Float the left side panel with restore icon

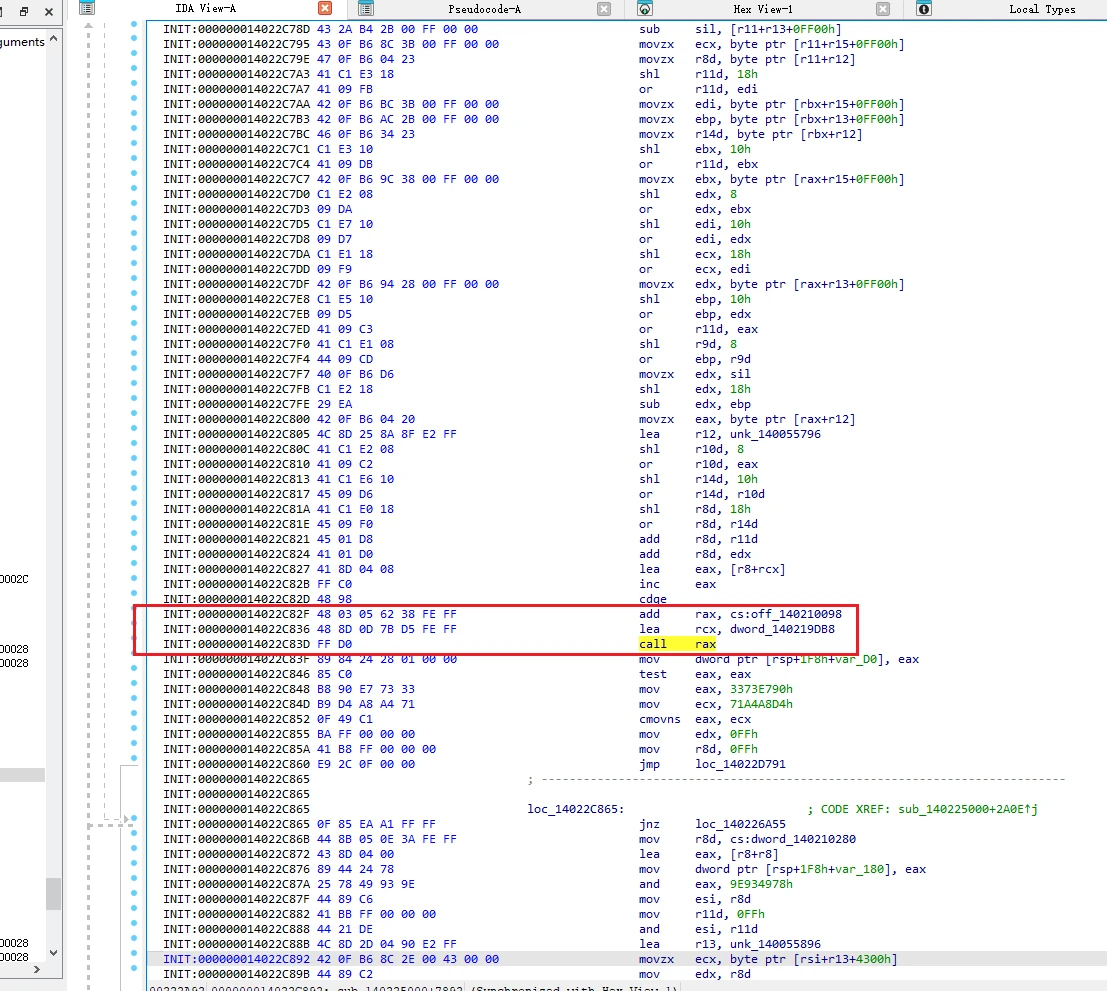pyautogui.click(x=24, y=11)
